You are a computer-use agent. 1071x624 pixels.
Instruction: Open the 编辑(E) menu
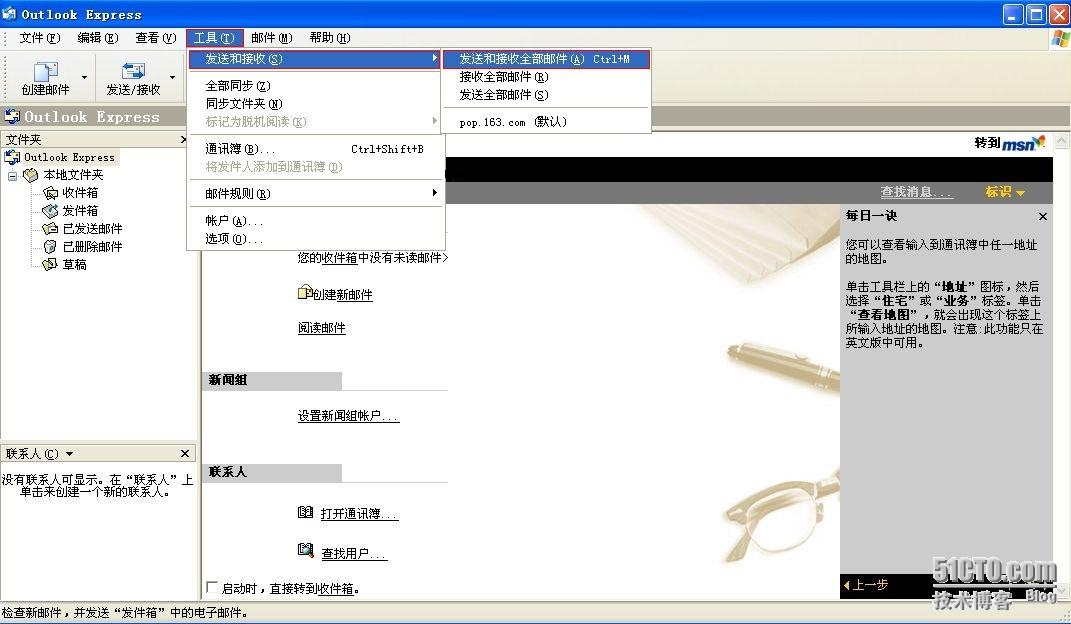tap(98, 38)
